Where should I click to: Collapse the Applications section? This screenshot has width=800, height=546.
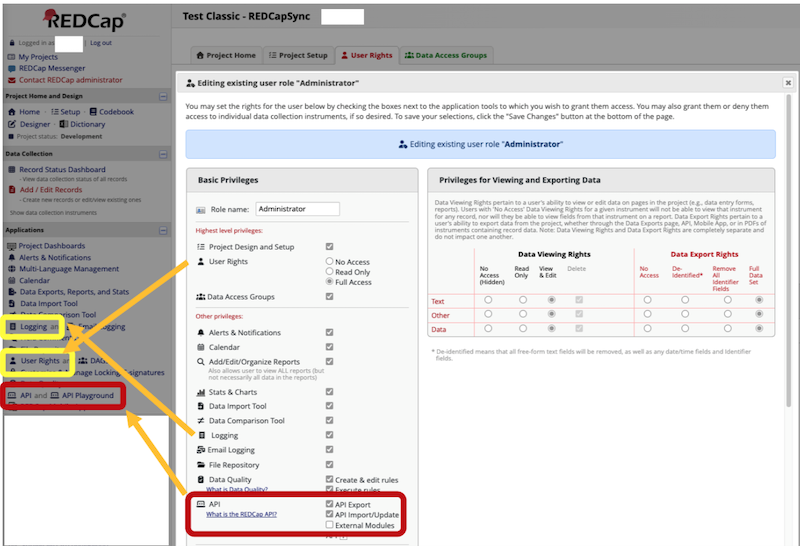click(x=163, y=231)
